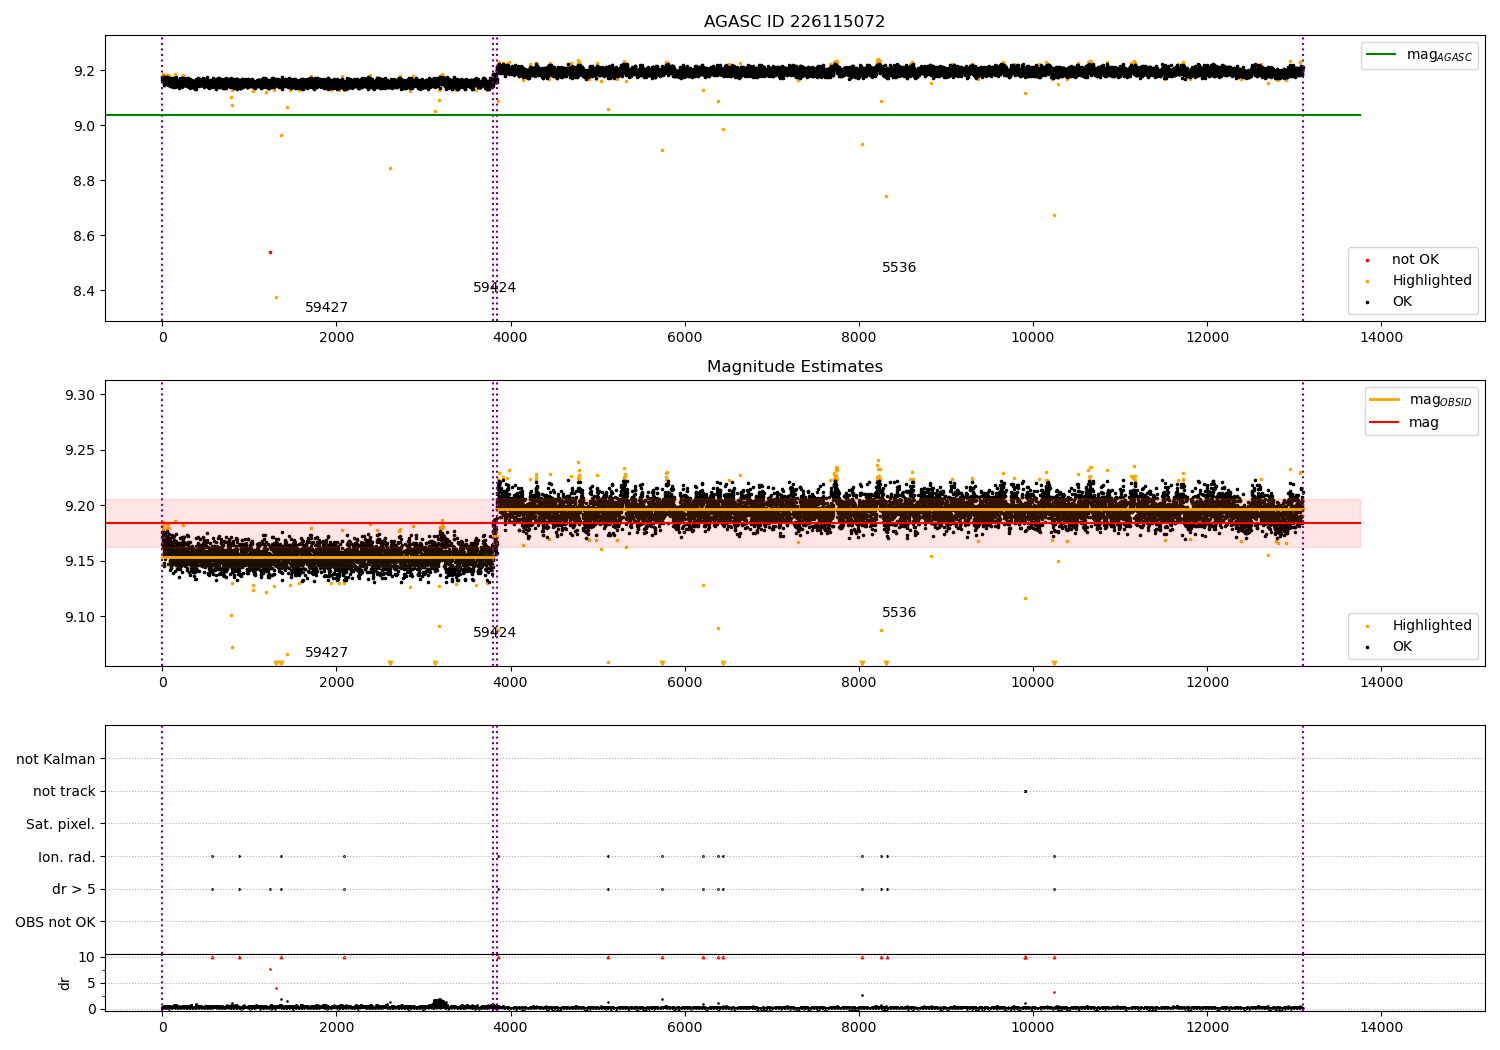Select "Highlighted" legend entry in Magnitude Estimates plot
This screenshot has width=1500, height=1050.
pos(1432,626)
